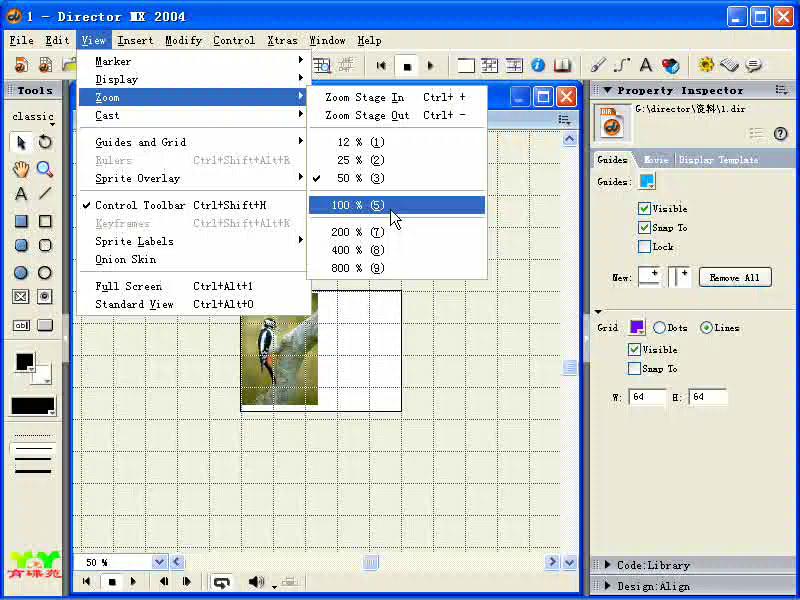800x600 pixels.
Task: Choose Zoom Stage In
Action: point(397,97)
